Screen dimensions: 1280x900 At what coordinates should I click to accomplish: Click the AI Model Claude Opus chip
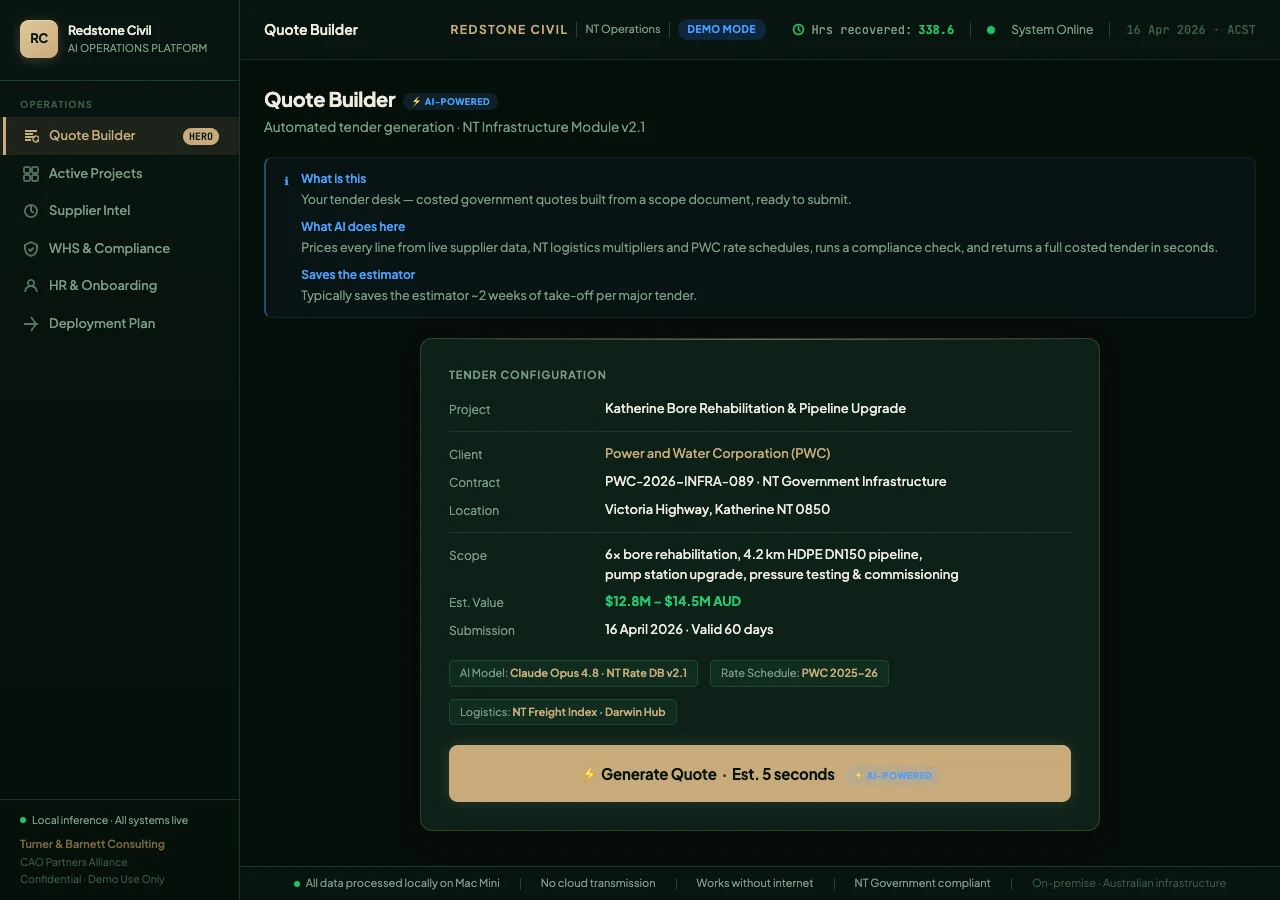(573, 673)
